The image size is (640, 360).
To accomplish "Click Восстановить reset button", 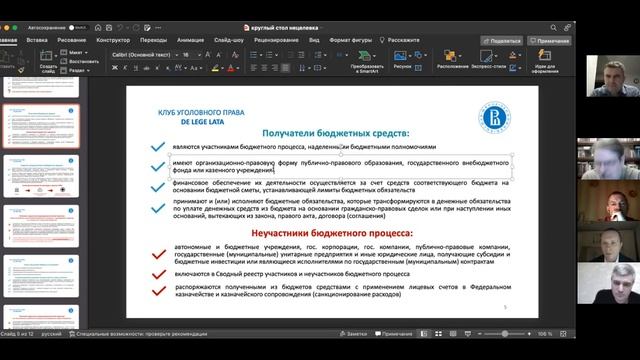I will (x=80, y=61).
